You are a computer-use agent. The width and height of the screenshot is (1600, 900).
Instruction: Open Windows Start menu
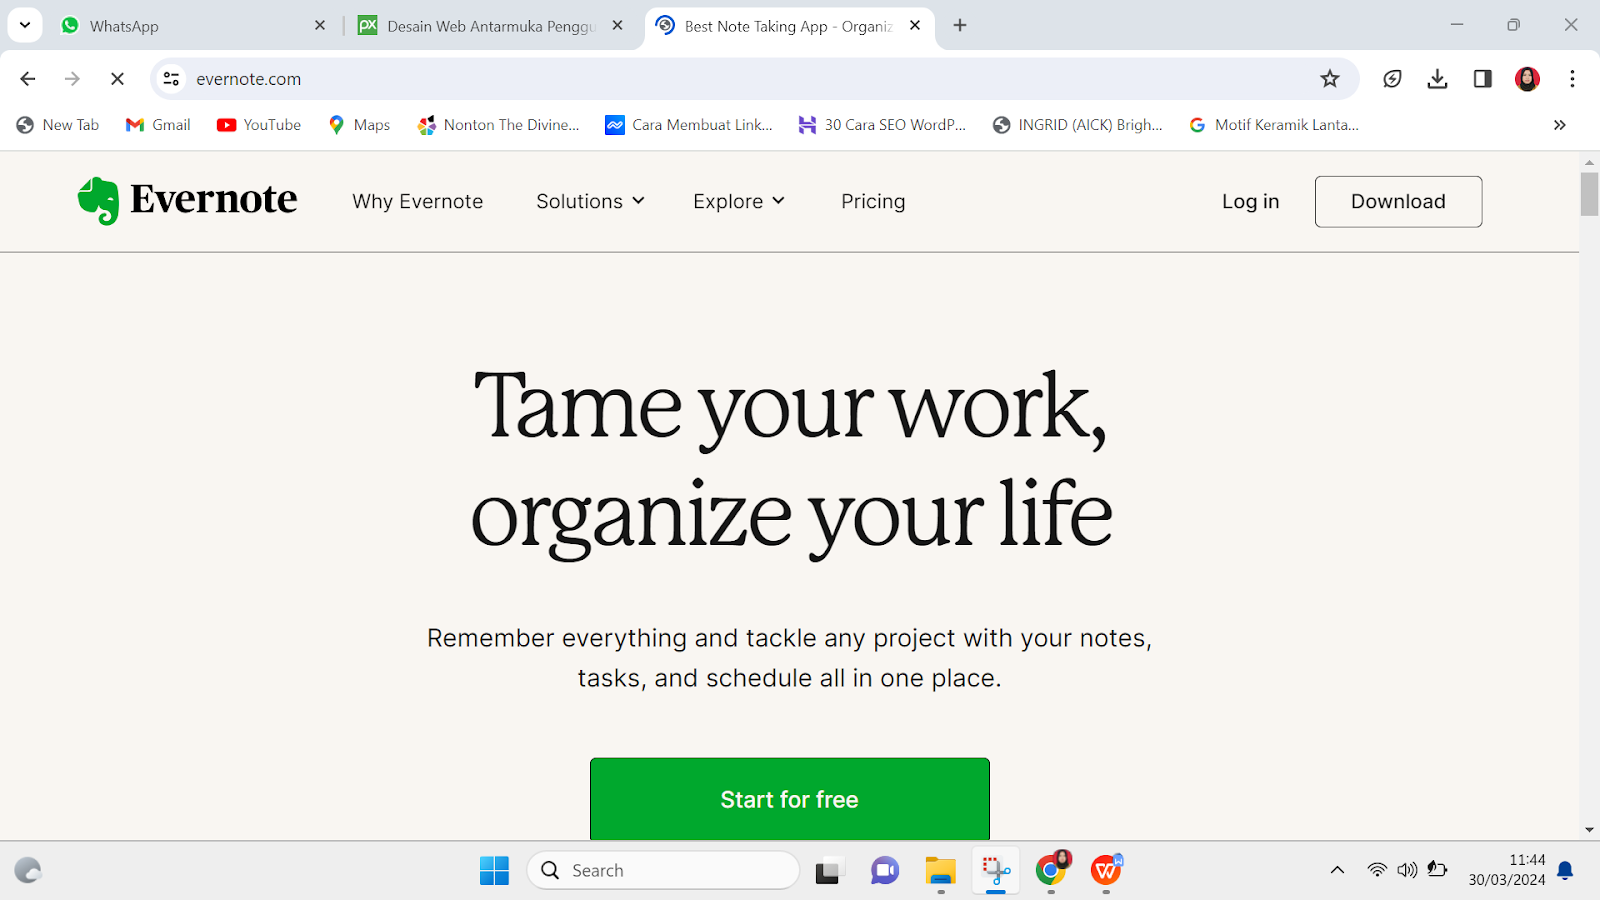click(494, 871)
